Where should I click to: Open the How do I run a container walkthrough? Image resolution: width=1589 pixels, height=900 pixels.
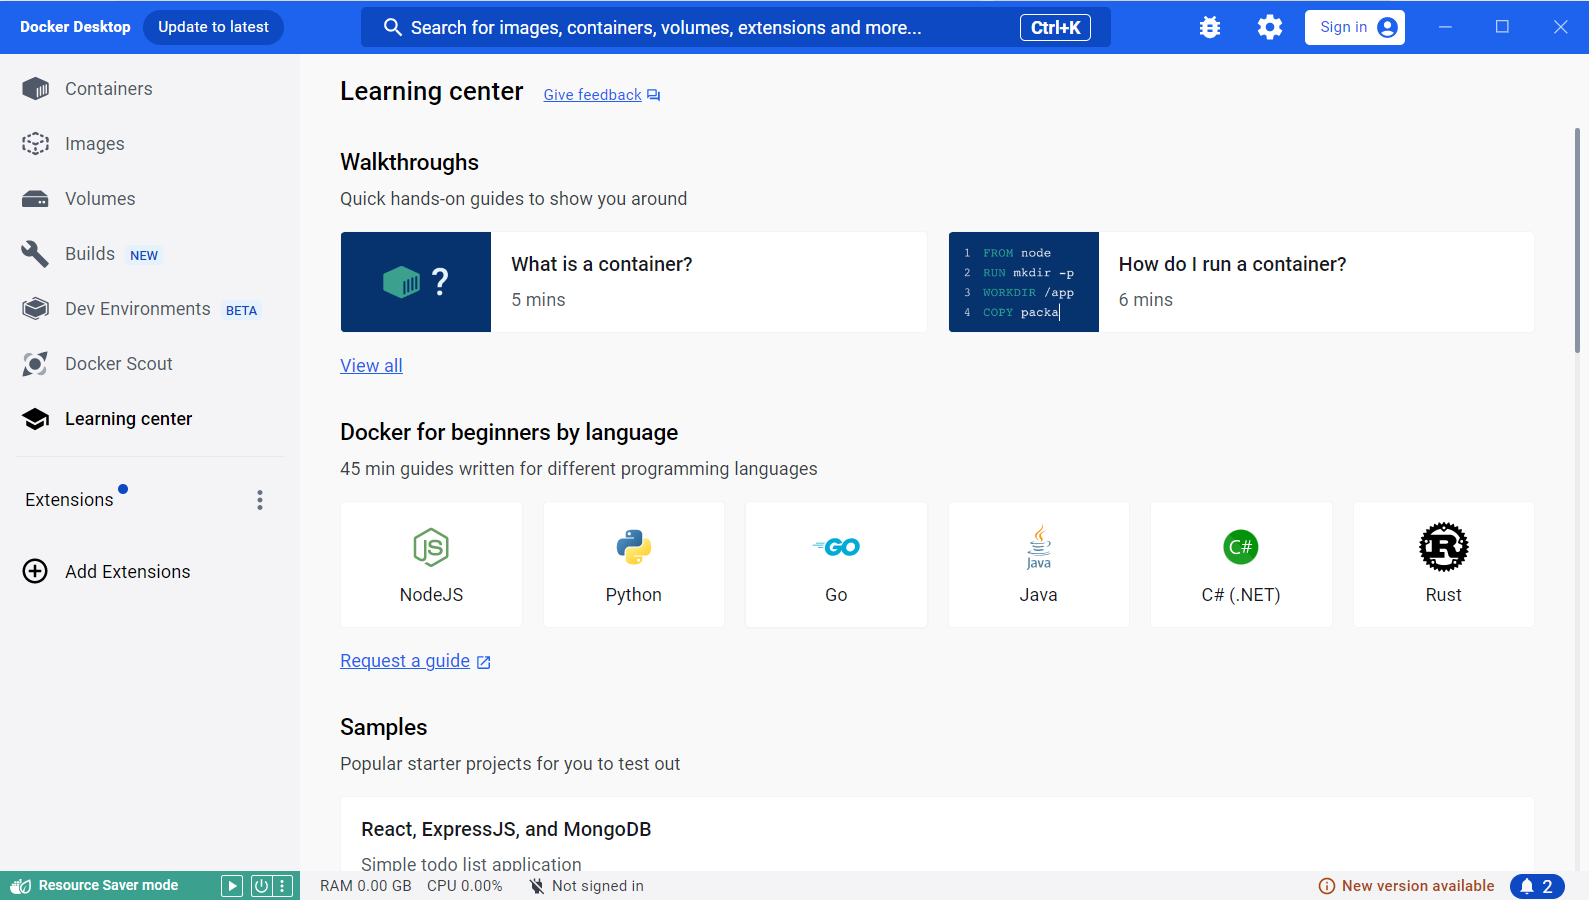[1241, 282]
